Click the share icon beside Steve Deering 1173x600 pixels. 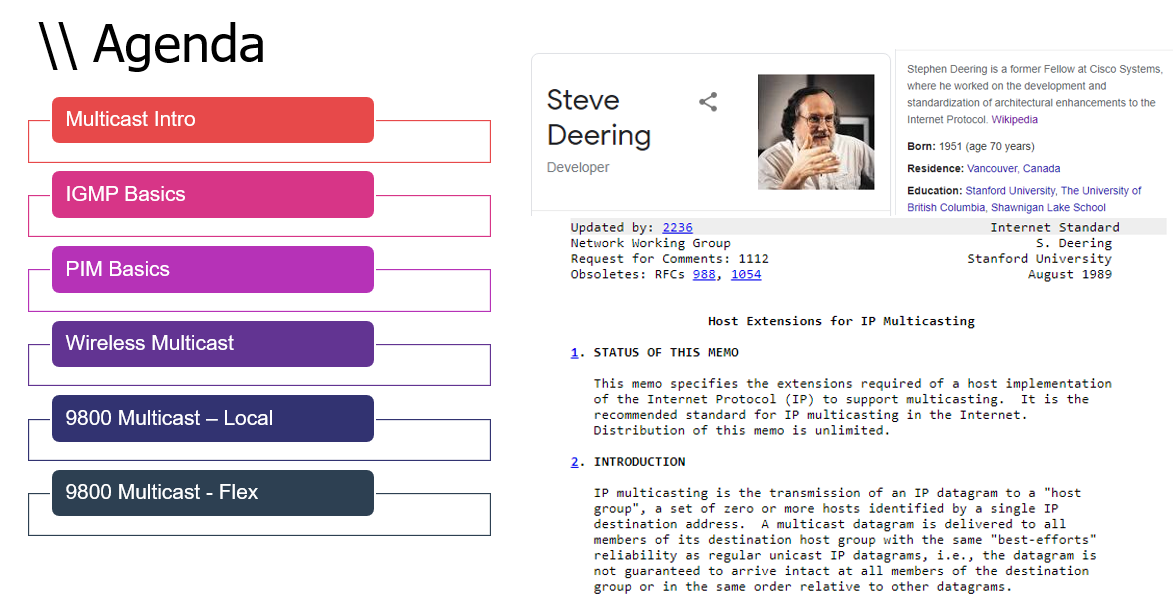click(x=708, y=102)
